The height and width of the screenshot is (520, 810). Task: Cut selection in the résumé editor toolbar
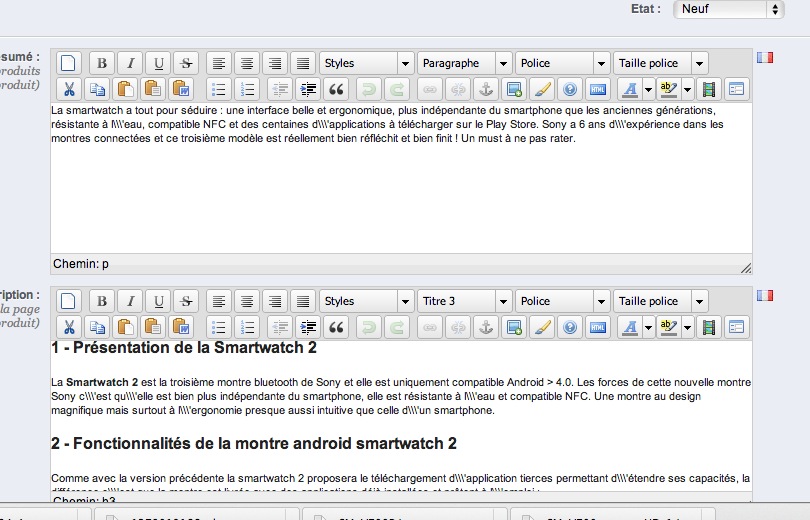(x=69, y=89)
